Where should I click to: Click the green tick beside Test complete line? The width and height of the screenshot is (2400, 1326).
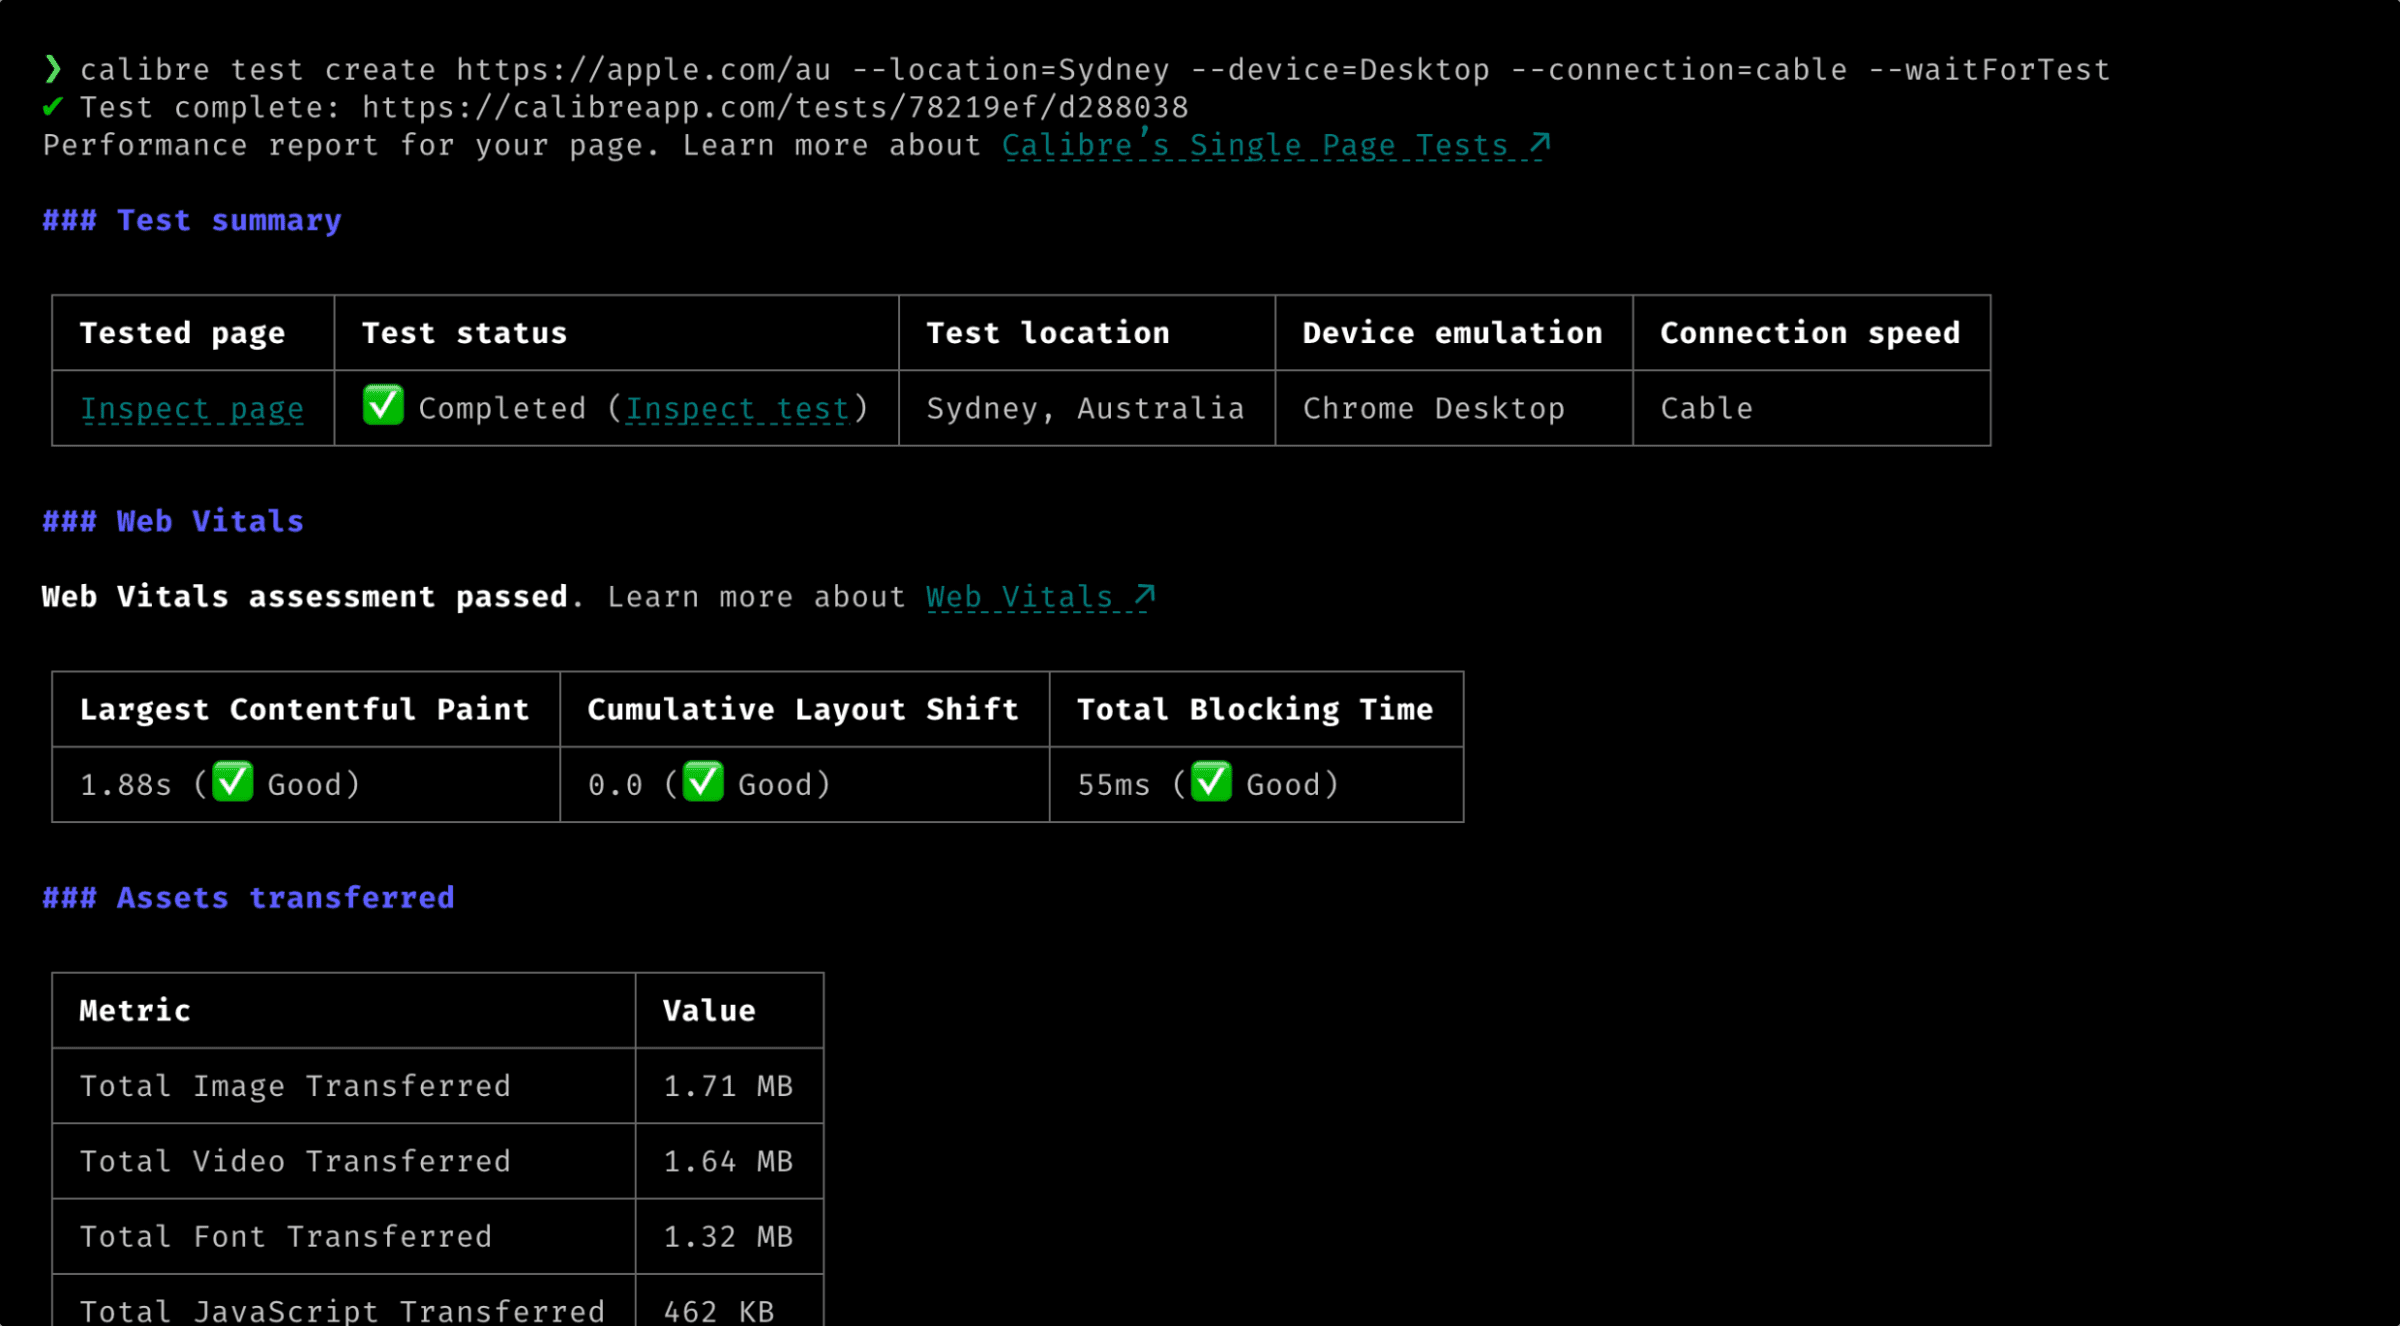tap(52, 107)
